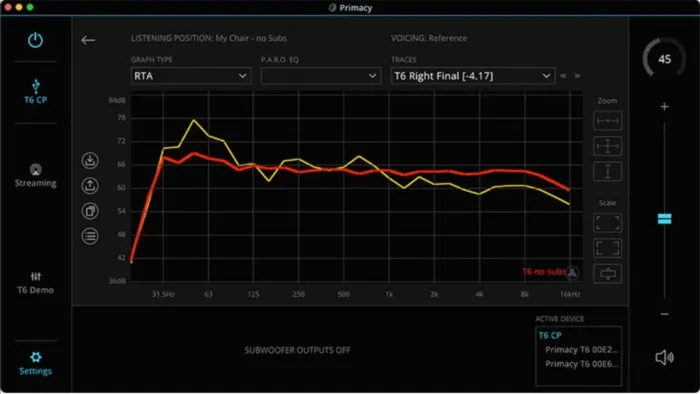Click the horizontal and vertical zoom button

[x=608, y=146]
